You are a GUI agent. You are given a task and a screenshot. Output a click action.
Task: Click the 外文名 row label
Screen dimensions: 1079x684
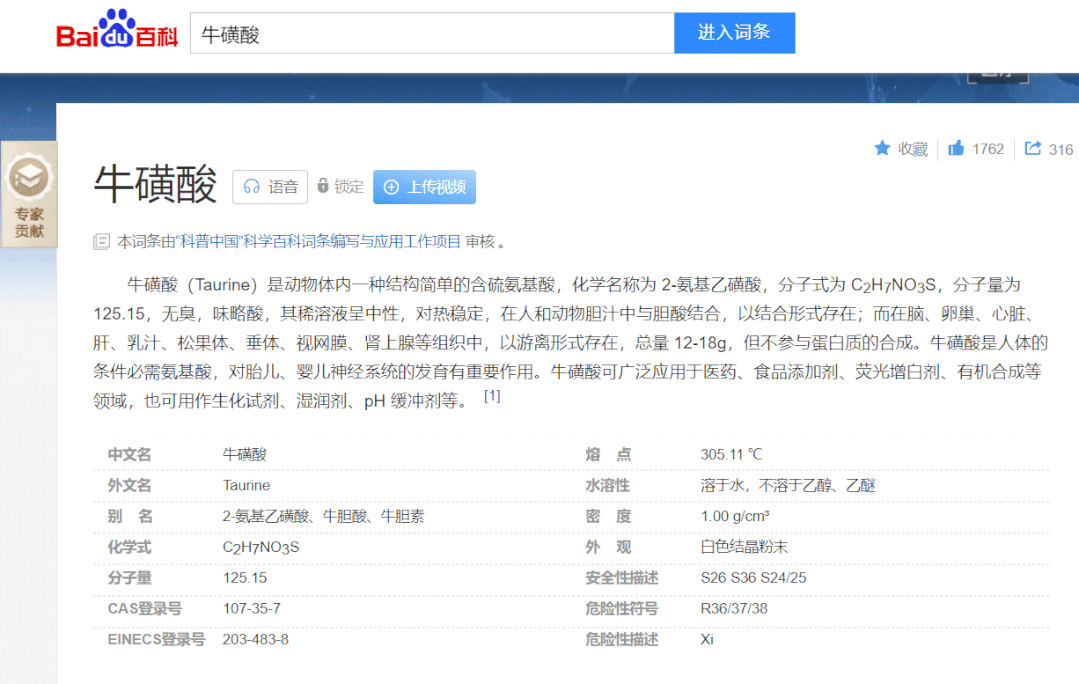tap(129, 485)
